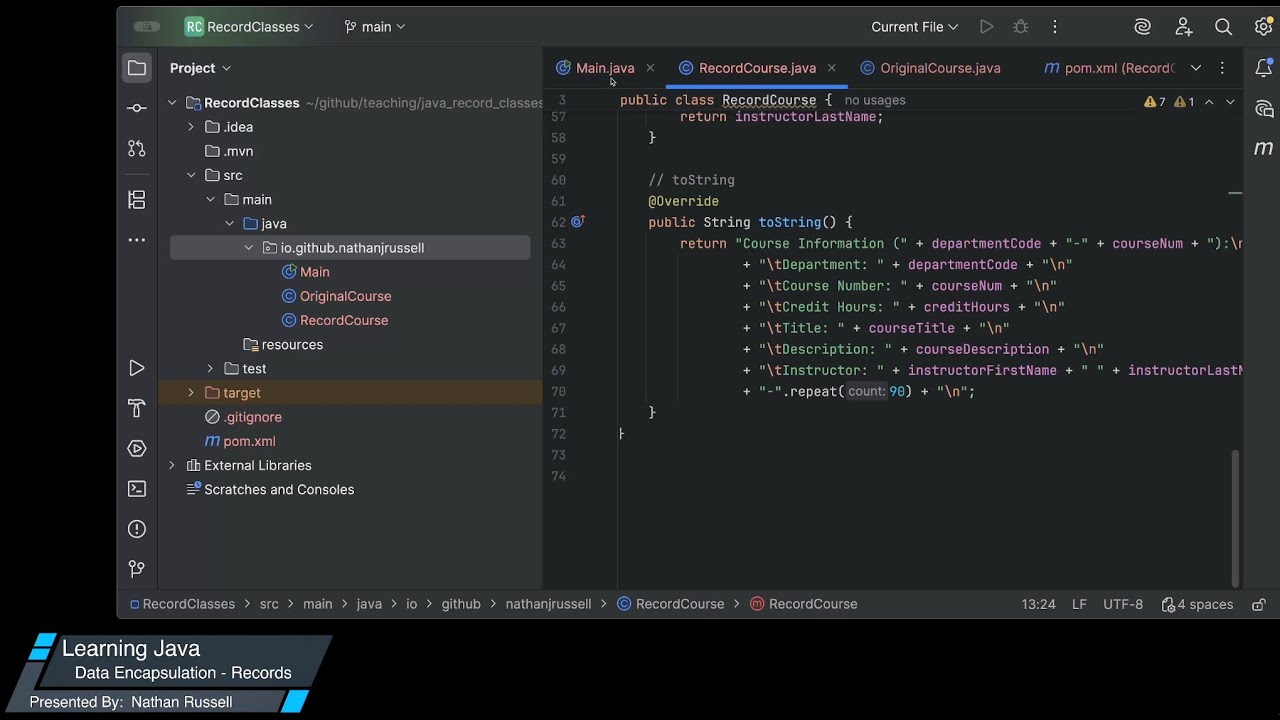Open the Maven tool window in right sidebar

click(1264, 148)
